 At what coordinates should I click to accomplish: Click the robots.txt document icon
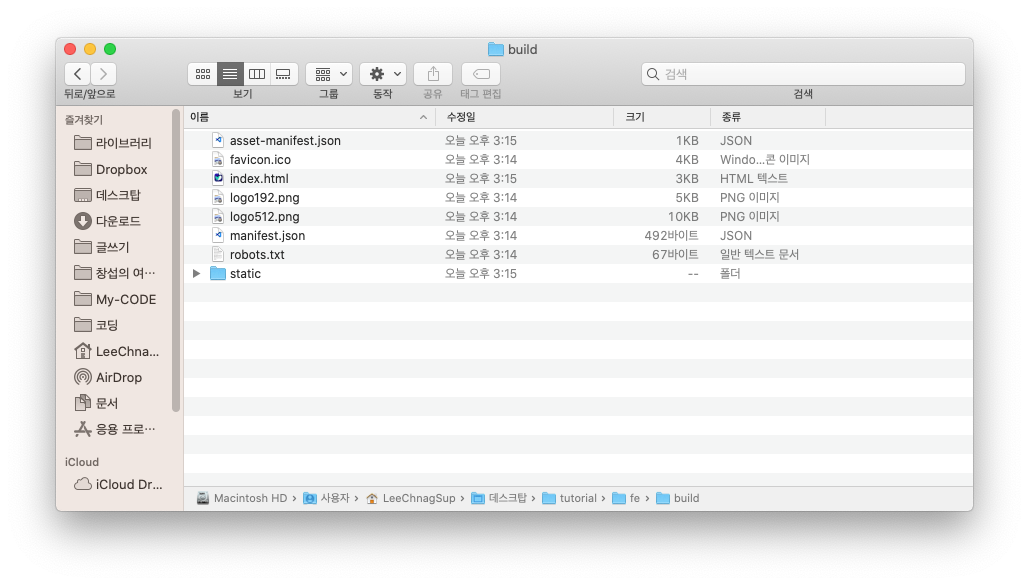click(218, 254)
